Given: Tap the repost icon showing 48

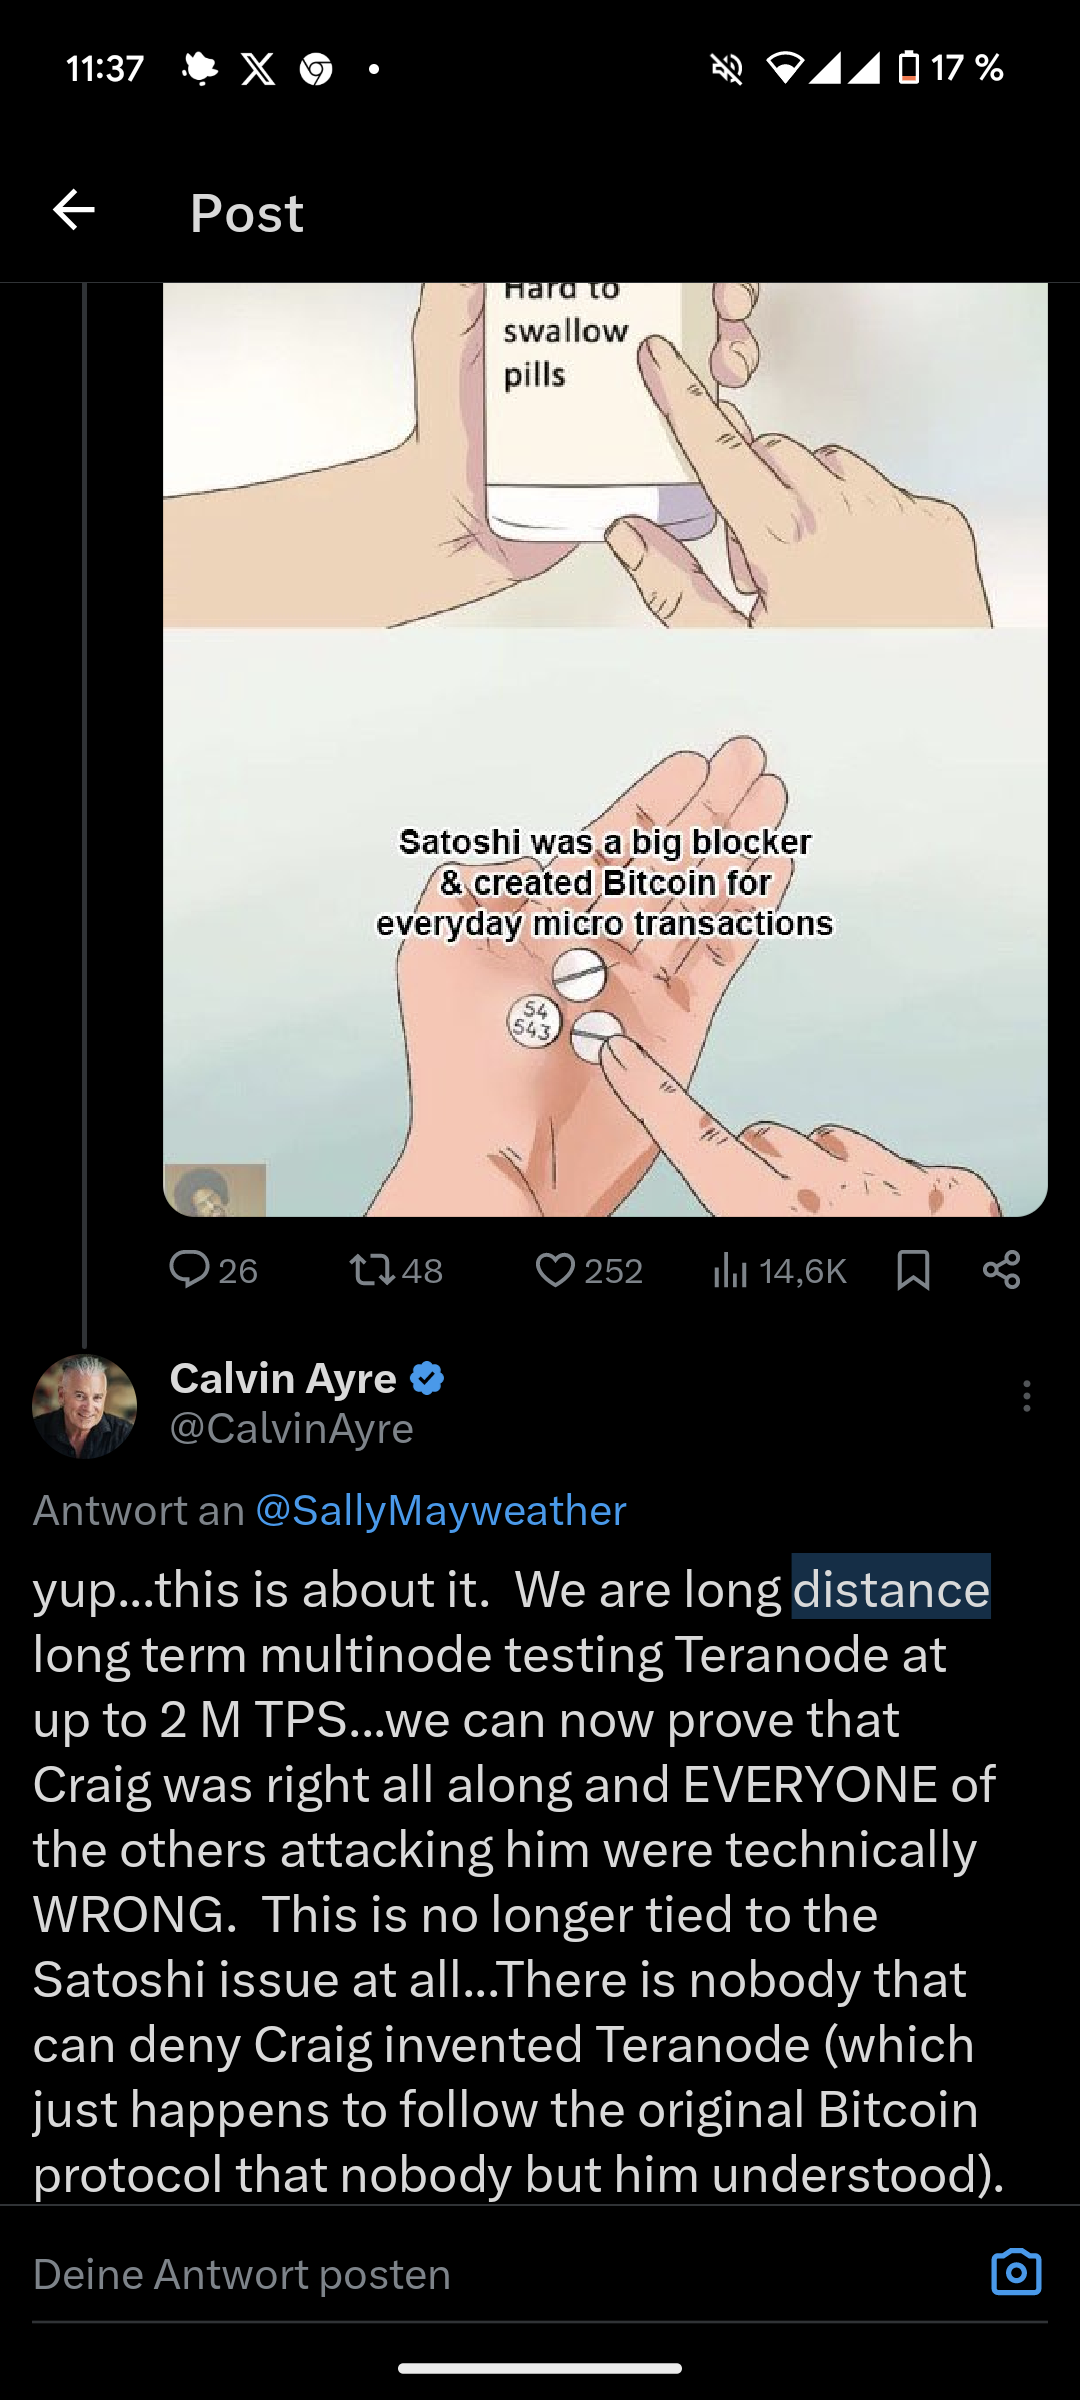Looking at the screenshot, I should (x=371, y=1270).
